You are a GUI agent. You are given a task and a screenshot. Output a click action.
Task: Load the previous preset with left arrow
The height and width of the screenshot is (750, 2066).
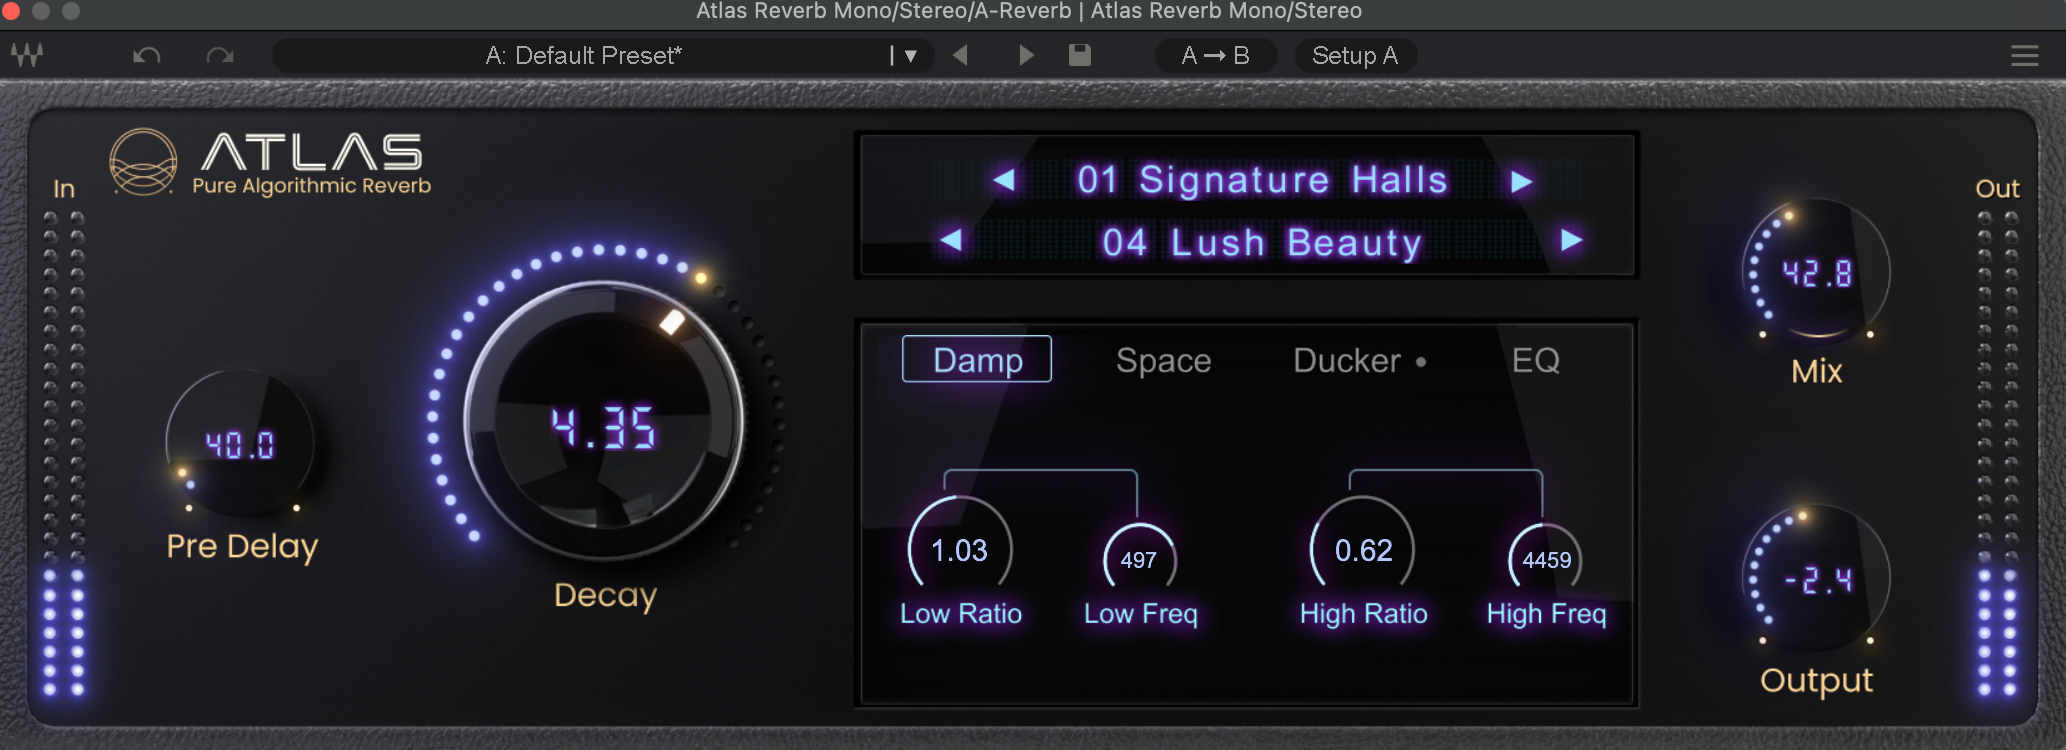coord(960,56)
